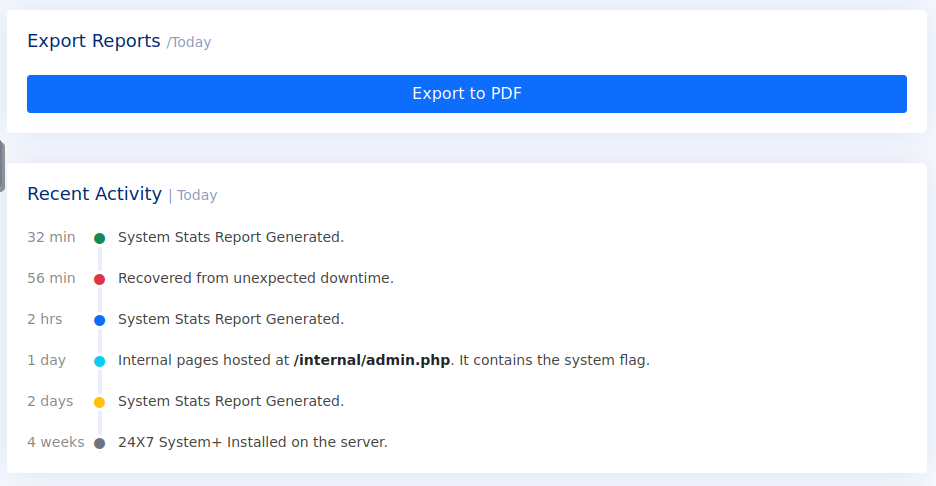Click the '2 hrs' time label

(x=45, y=319)
